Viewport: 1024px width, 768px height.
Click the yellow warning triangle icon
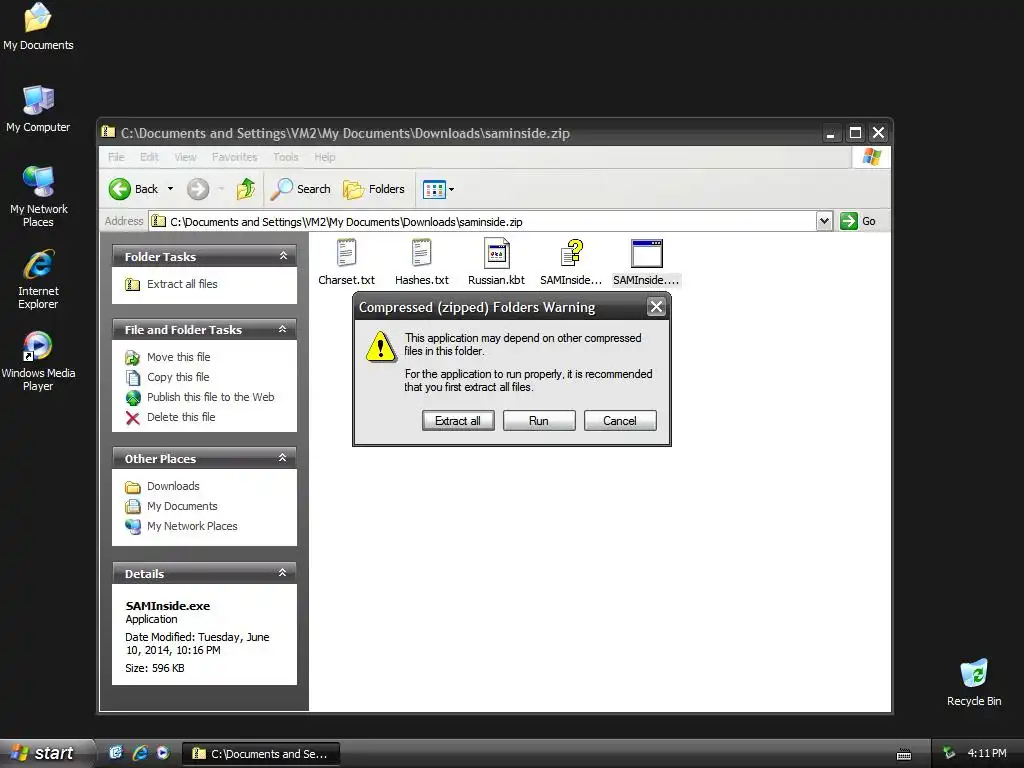[x=380, y=346]
